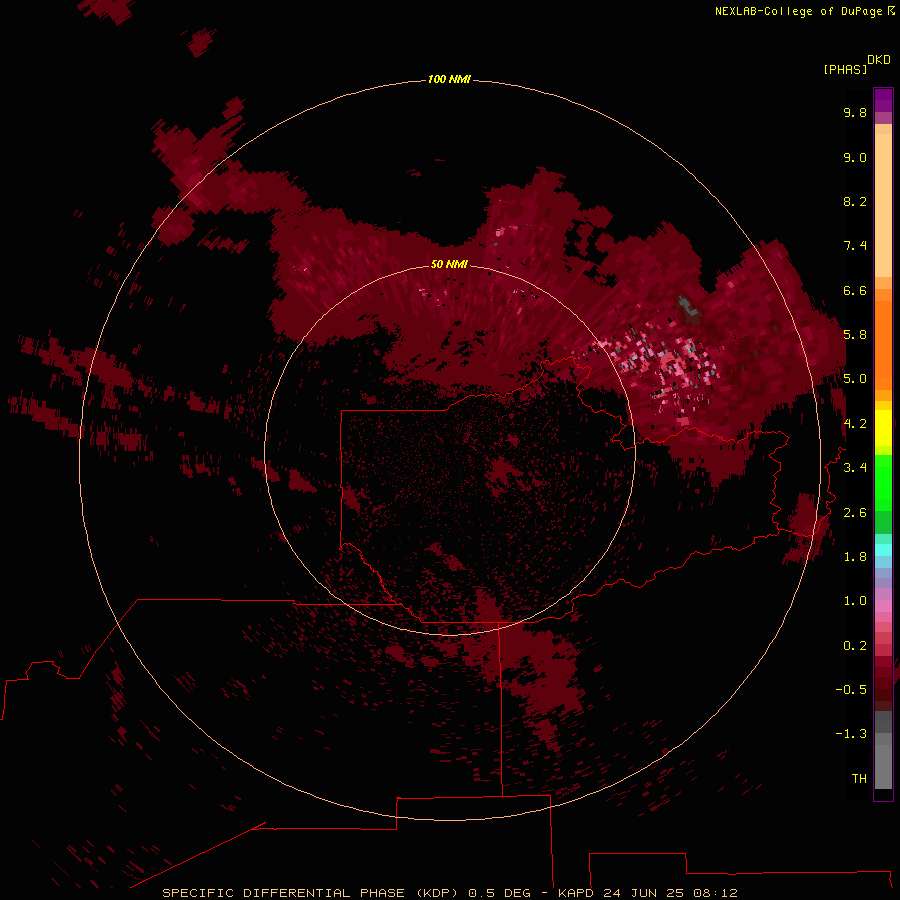Click the 100 NMI range ring label
Screen dimensions: 900x900
pyautogui.click(x=449, y=79)
